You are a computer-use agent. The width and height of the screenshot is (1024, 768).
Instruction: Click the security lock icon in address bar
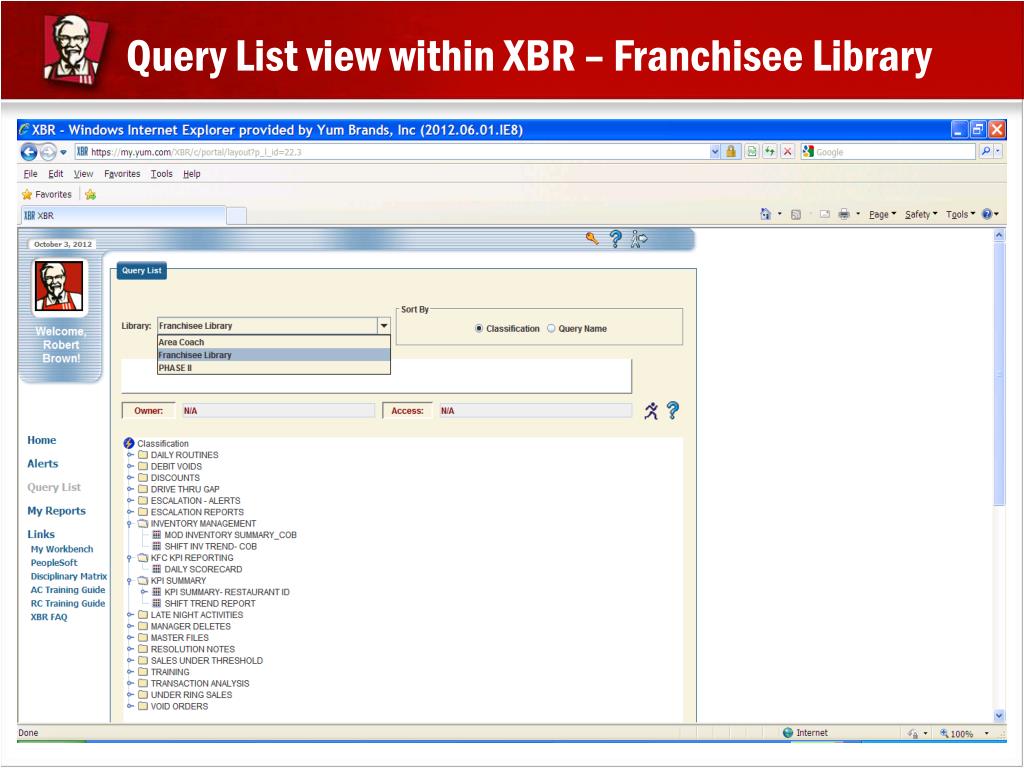tap(731, 152)
